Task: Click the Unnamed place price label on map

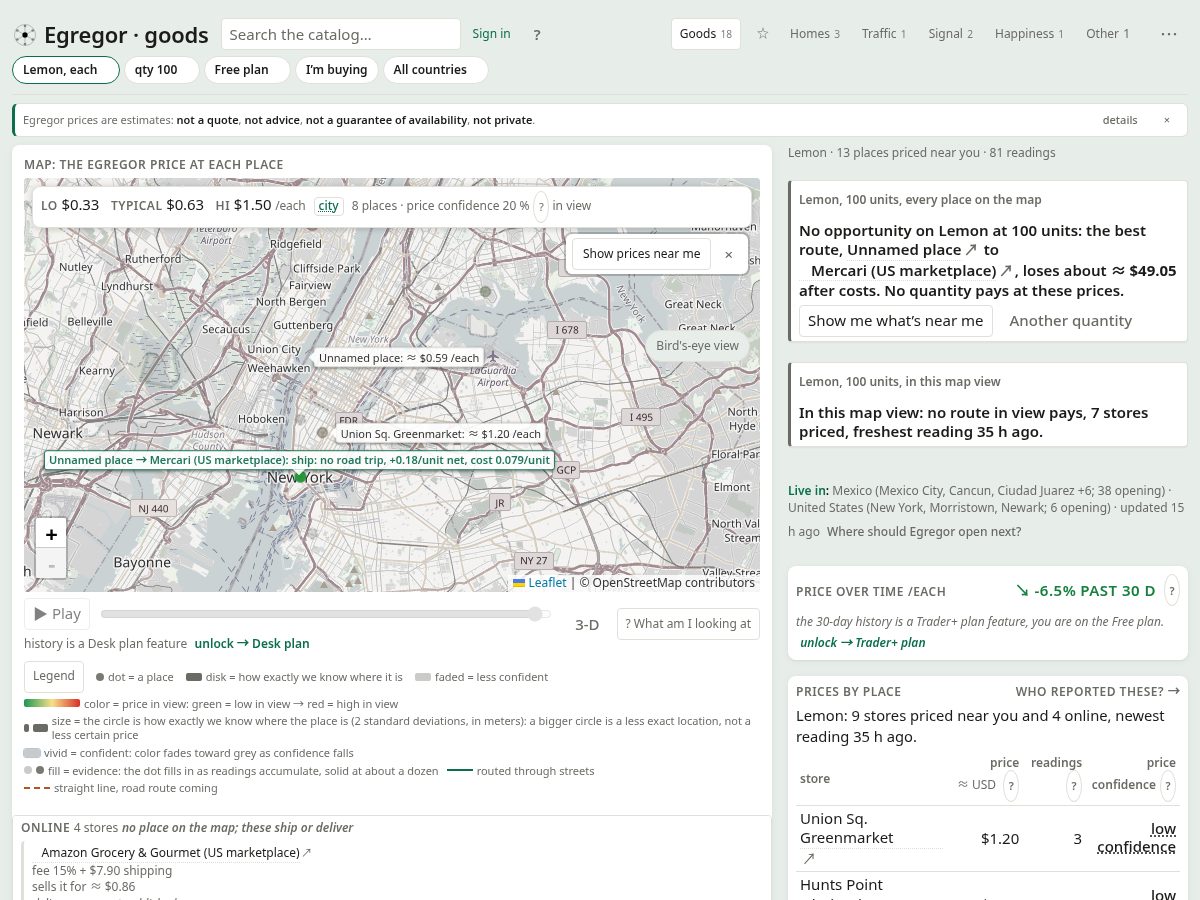Action: pyautogui.click(x=399, y=357)
